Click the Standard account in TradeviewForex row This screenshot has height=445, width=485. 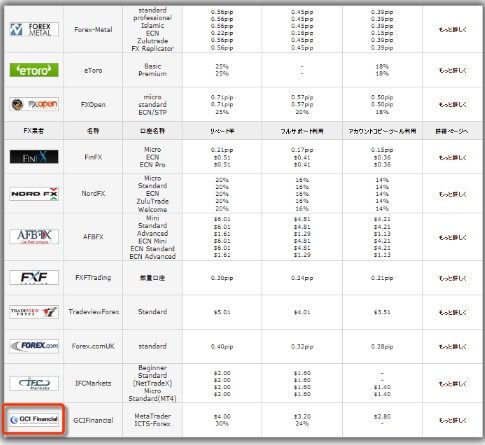click(x=152, y=312)
